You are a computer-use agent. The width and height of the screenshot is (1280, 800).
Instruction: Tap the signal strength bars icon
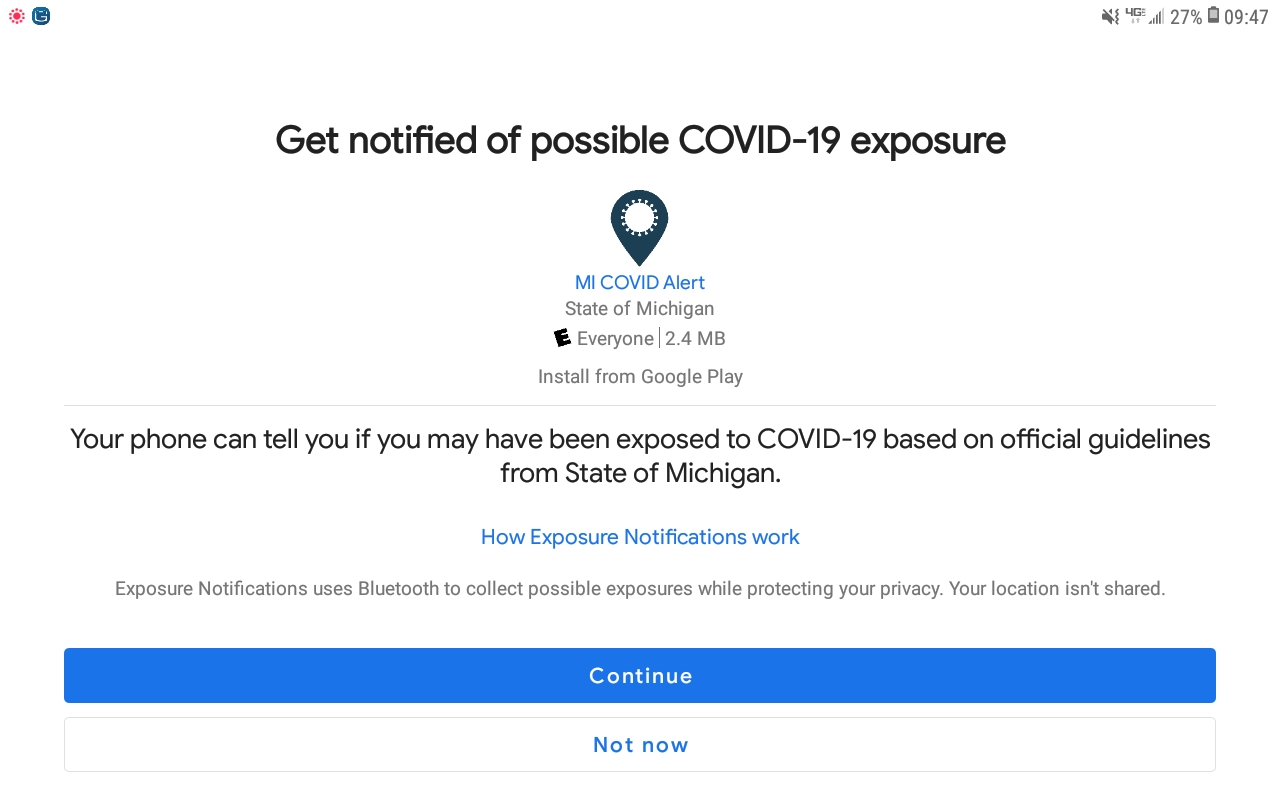pyautogui.click(x=1157, y=17)
